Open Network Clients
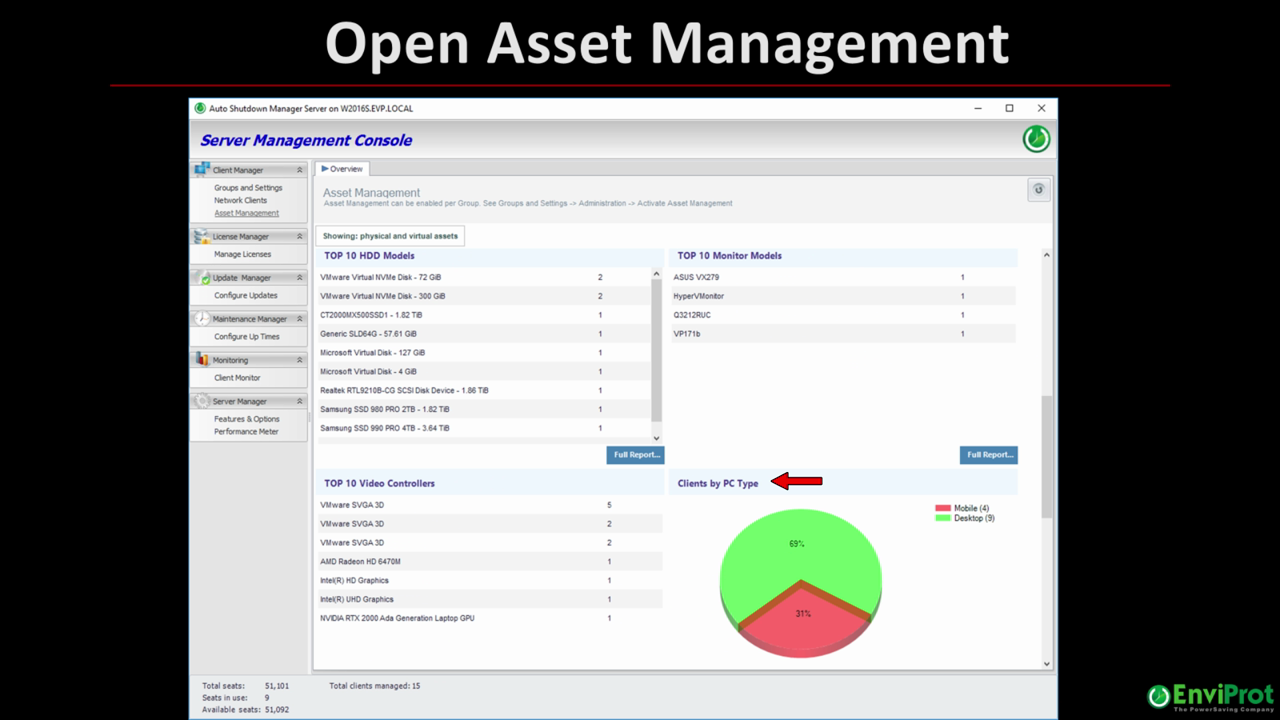The height and width of the screenshot is (720, 1280). tap(240, 200)
